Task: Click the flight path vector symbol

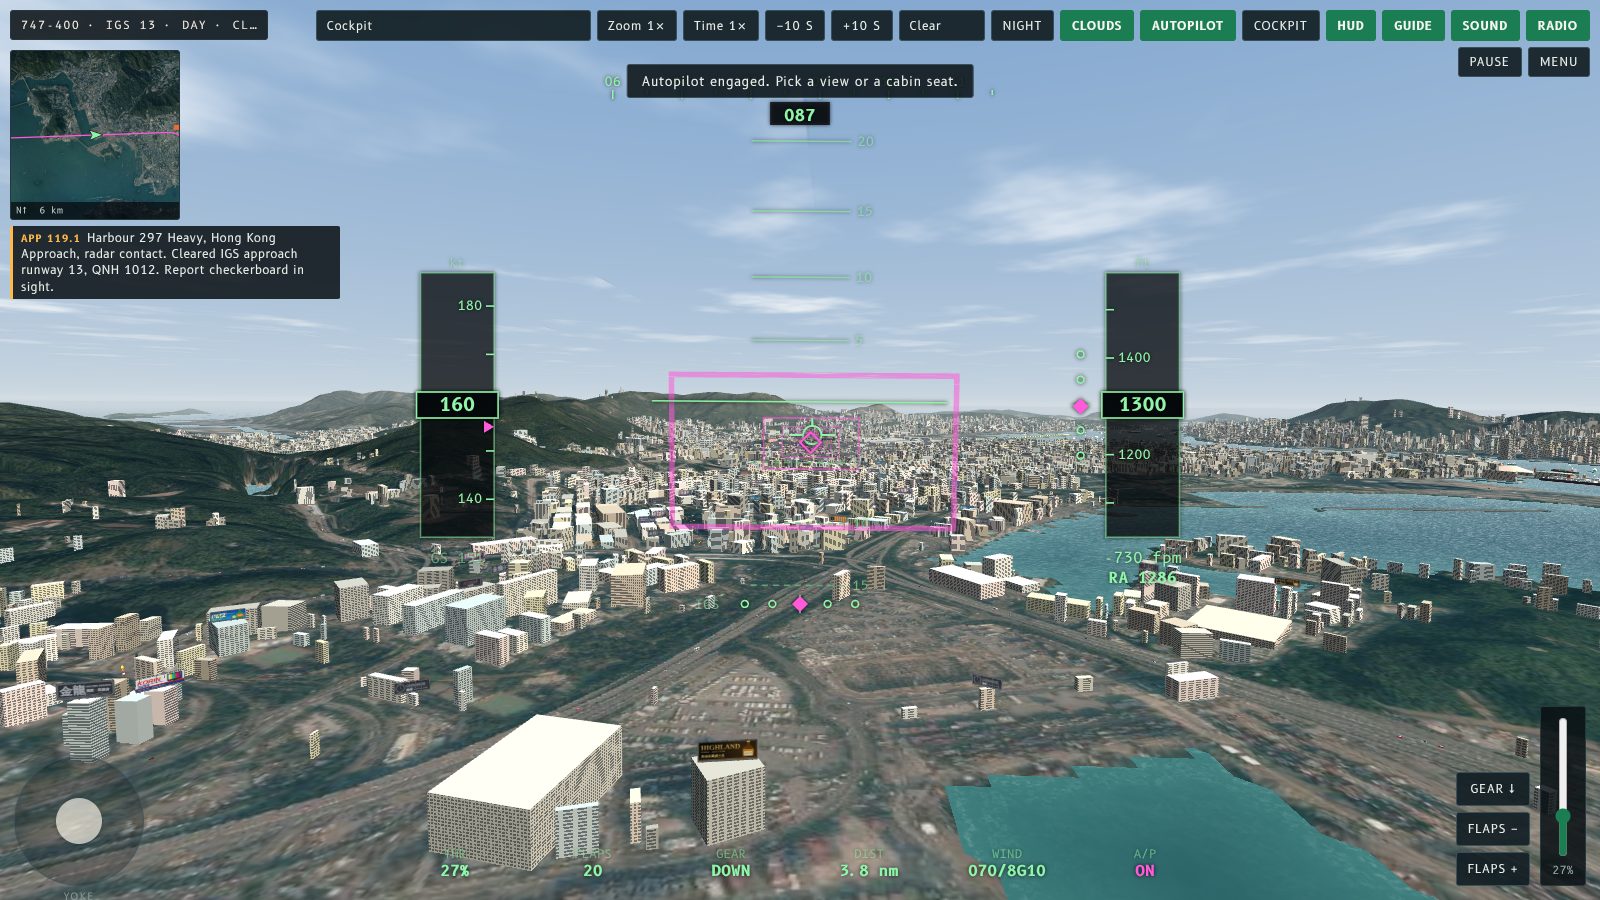Action: [811, 436]
